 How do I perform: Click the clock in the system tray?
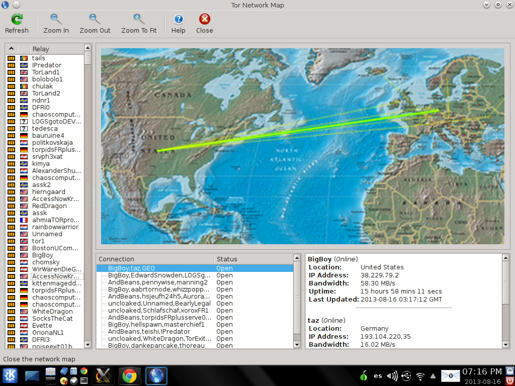click(x=482, y=376)
